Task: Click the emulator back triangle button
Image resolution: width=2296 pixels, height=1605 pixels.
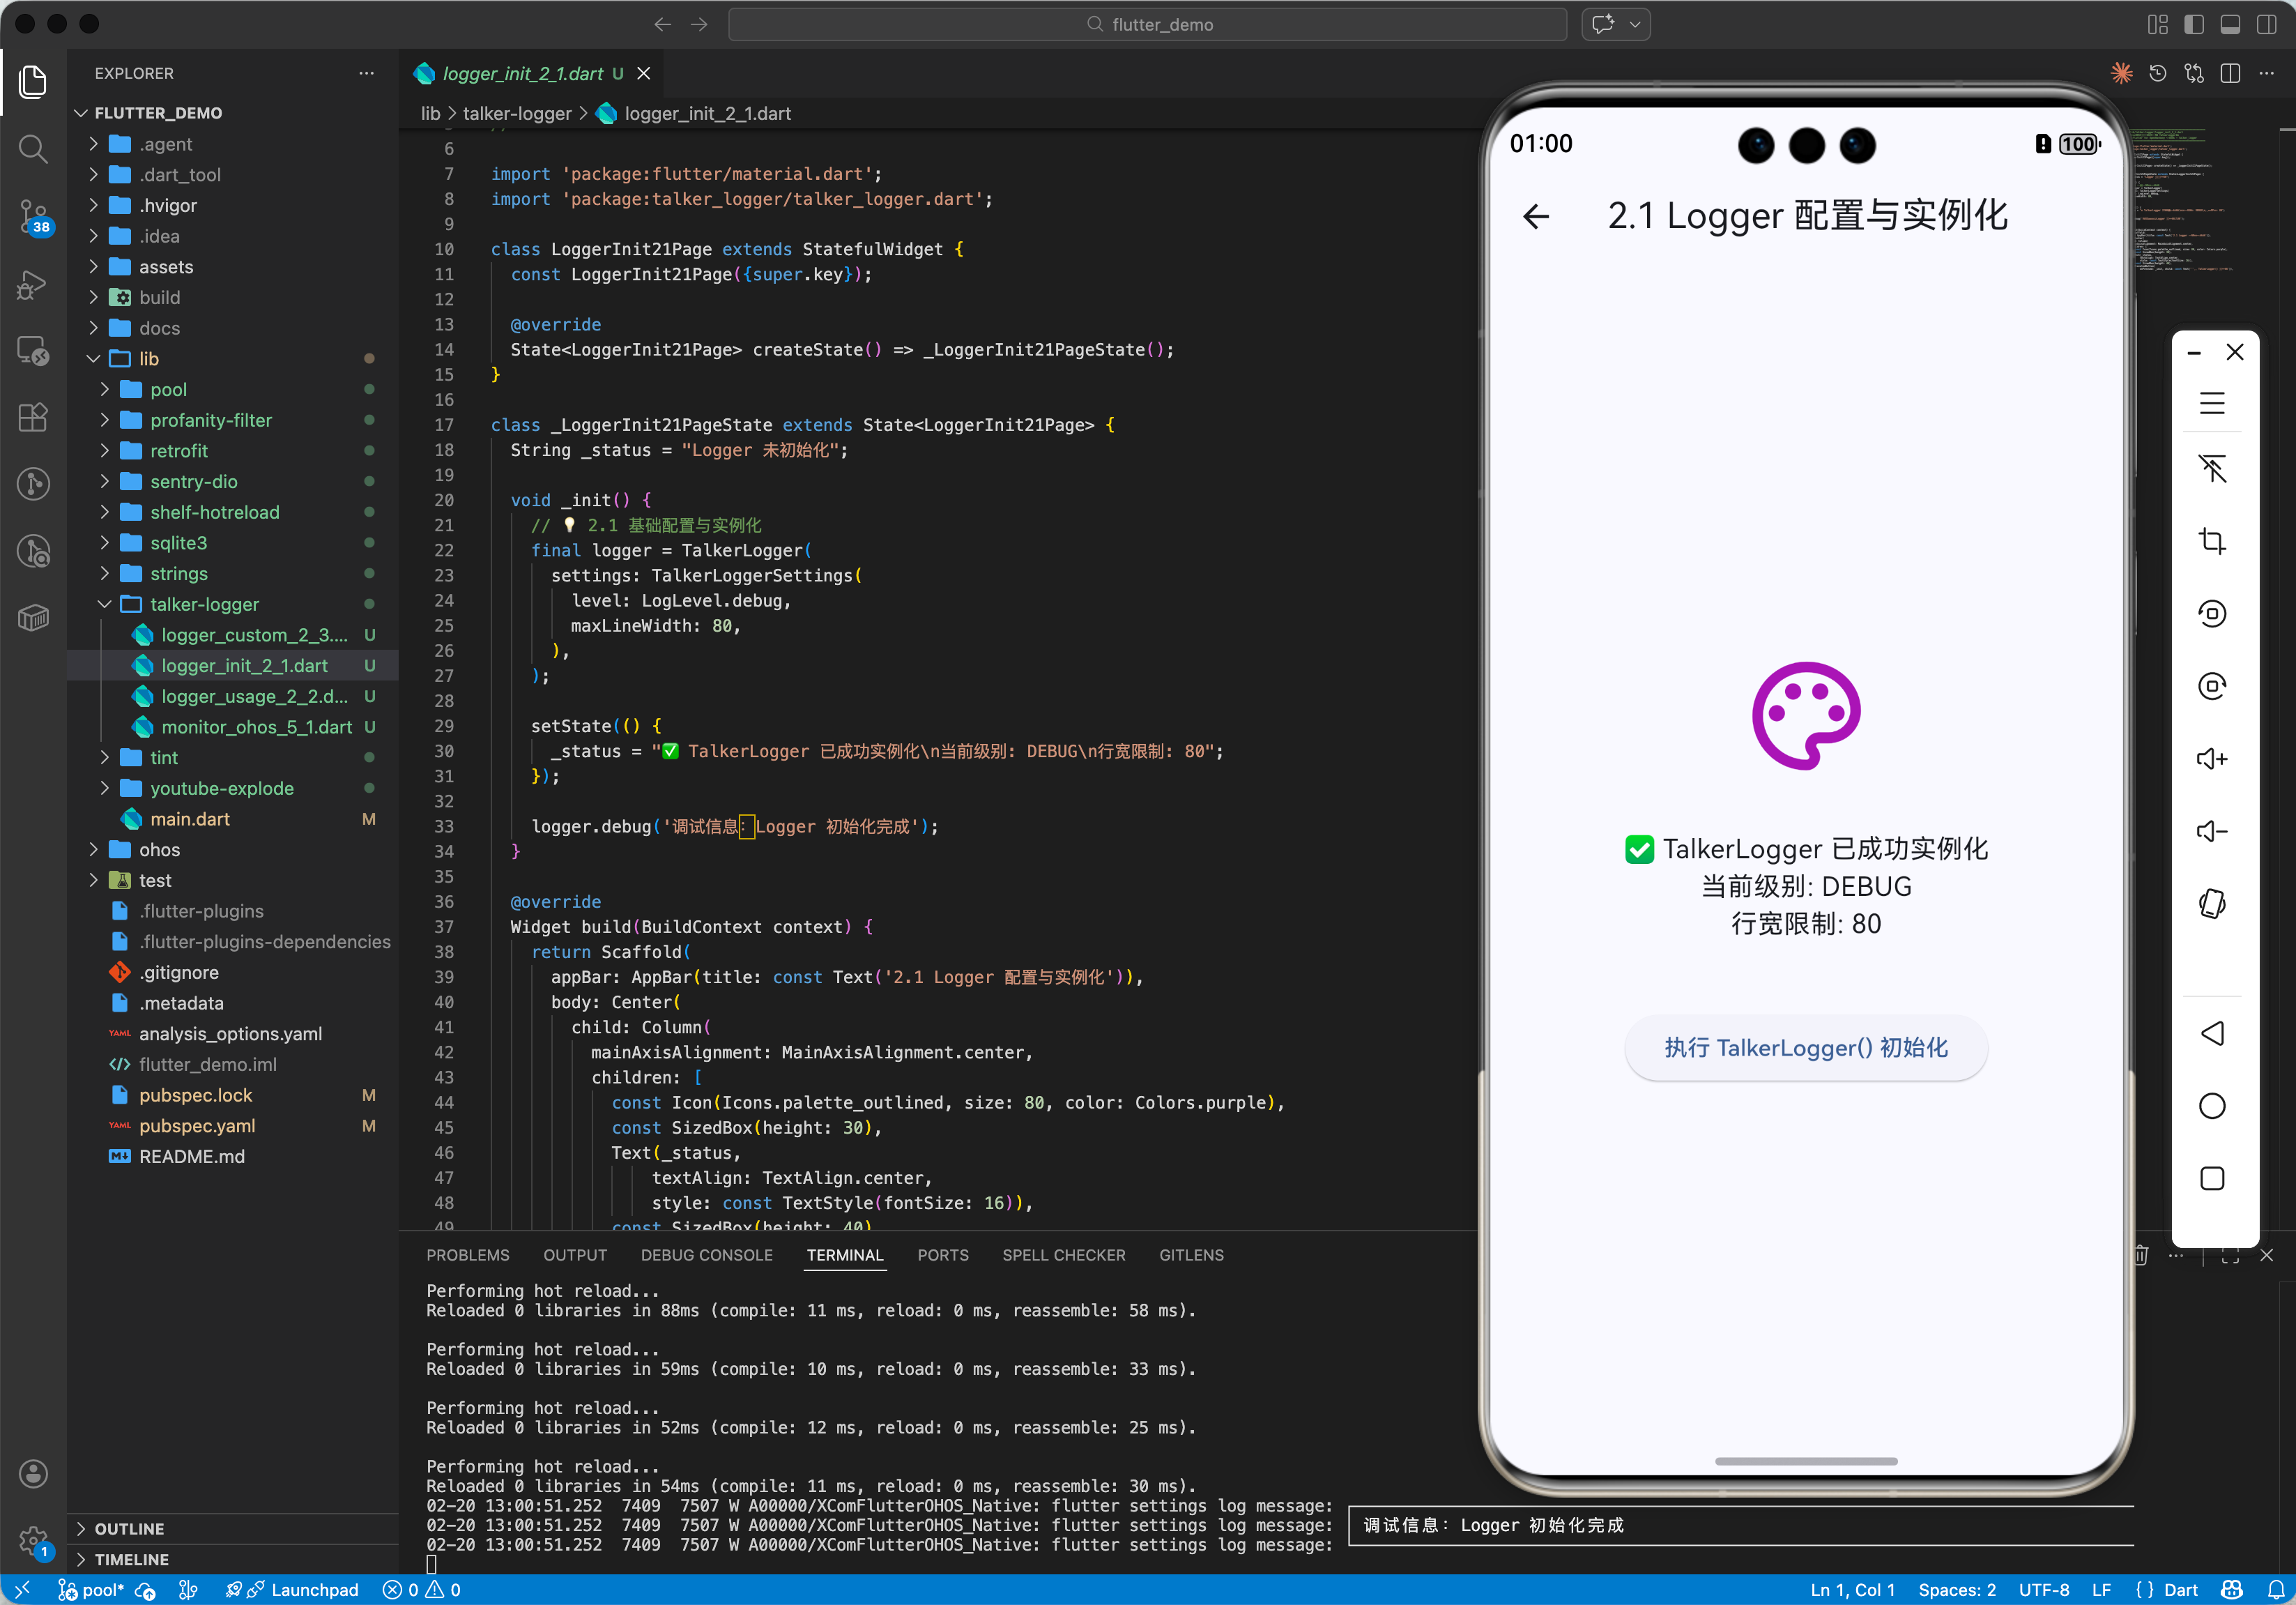Action: 2211,1033
